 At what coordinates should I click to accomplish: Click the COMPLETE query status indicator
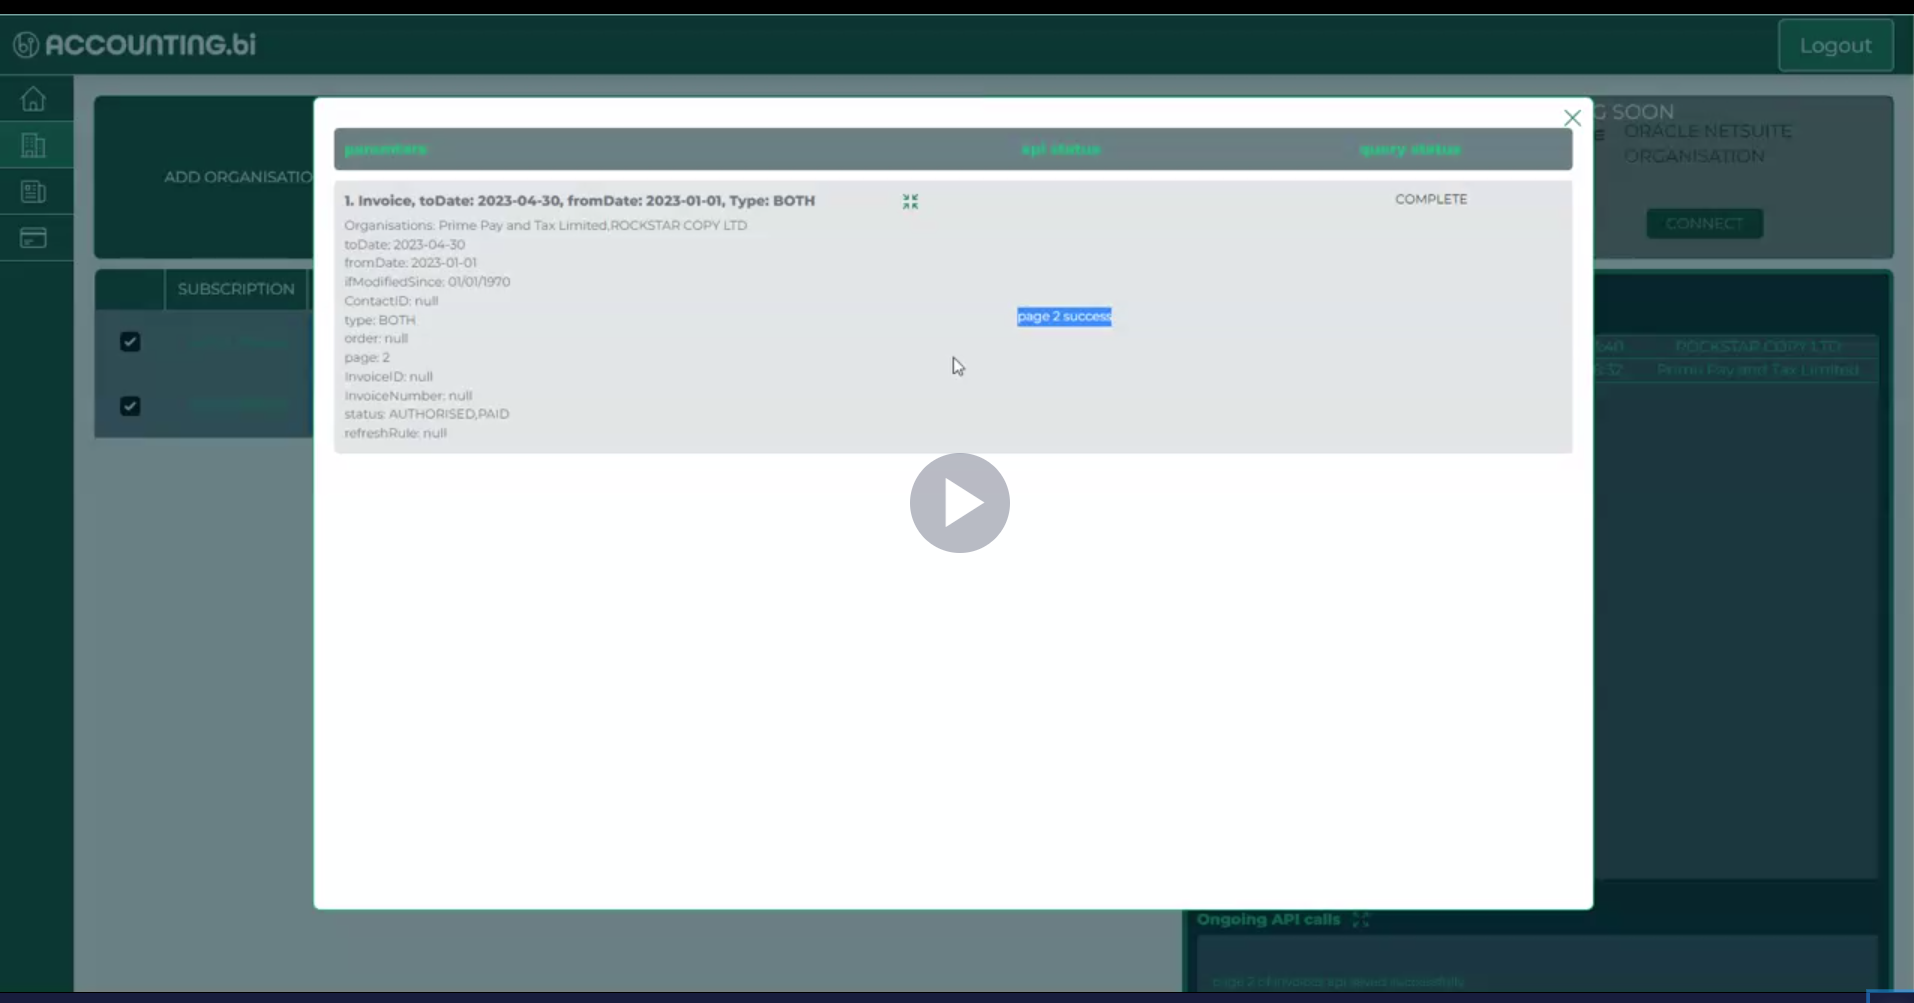tap(1430, 199)
